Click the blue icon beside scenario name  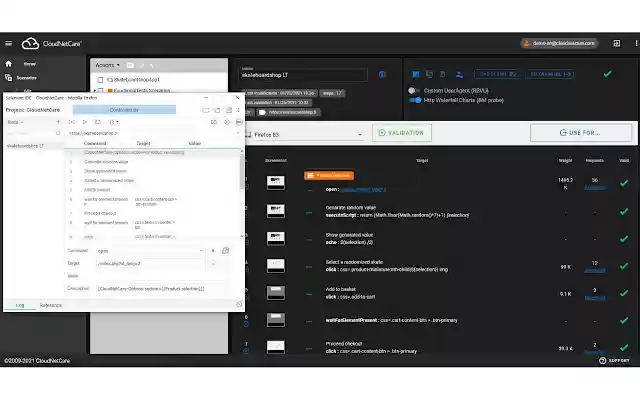pyautogui.click(x=382, y=75)
